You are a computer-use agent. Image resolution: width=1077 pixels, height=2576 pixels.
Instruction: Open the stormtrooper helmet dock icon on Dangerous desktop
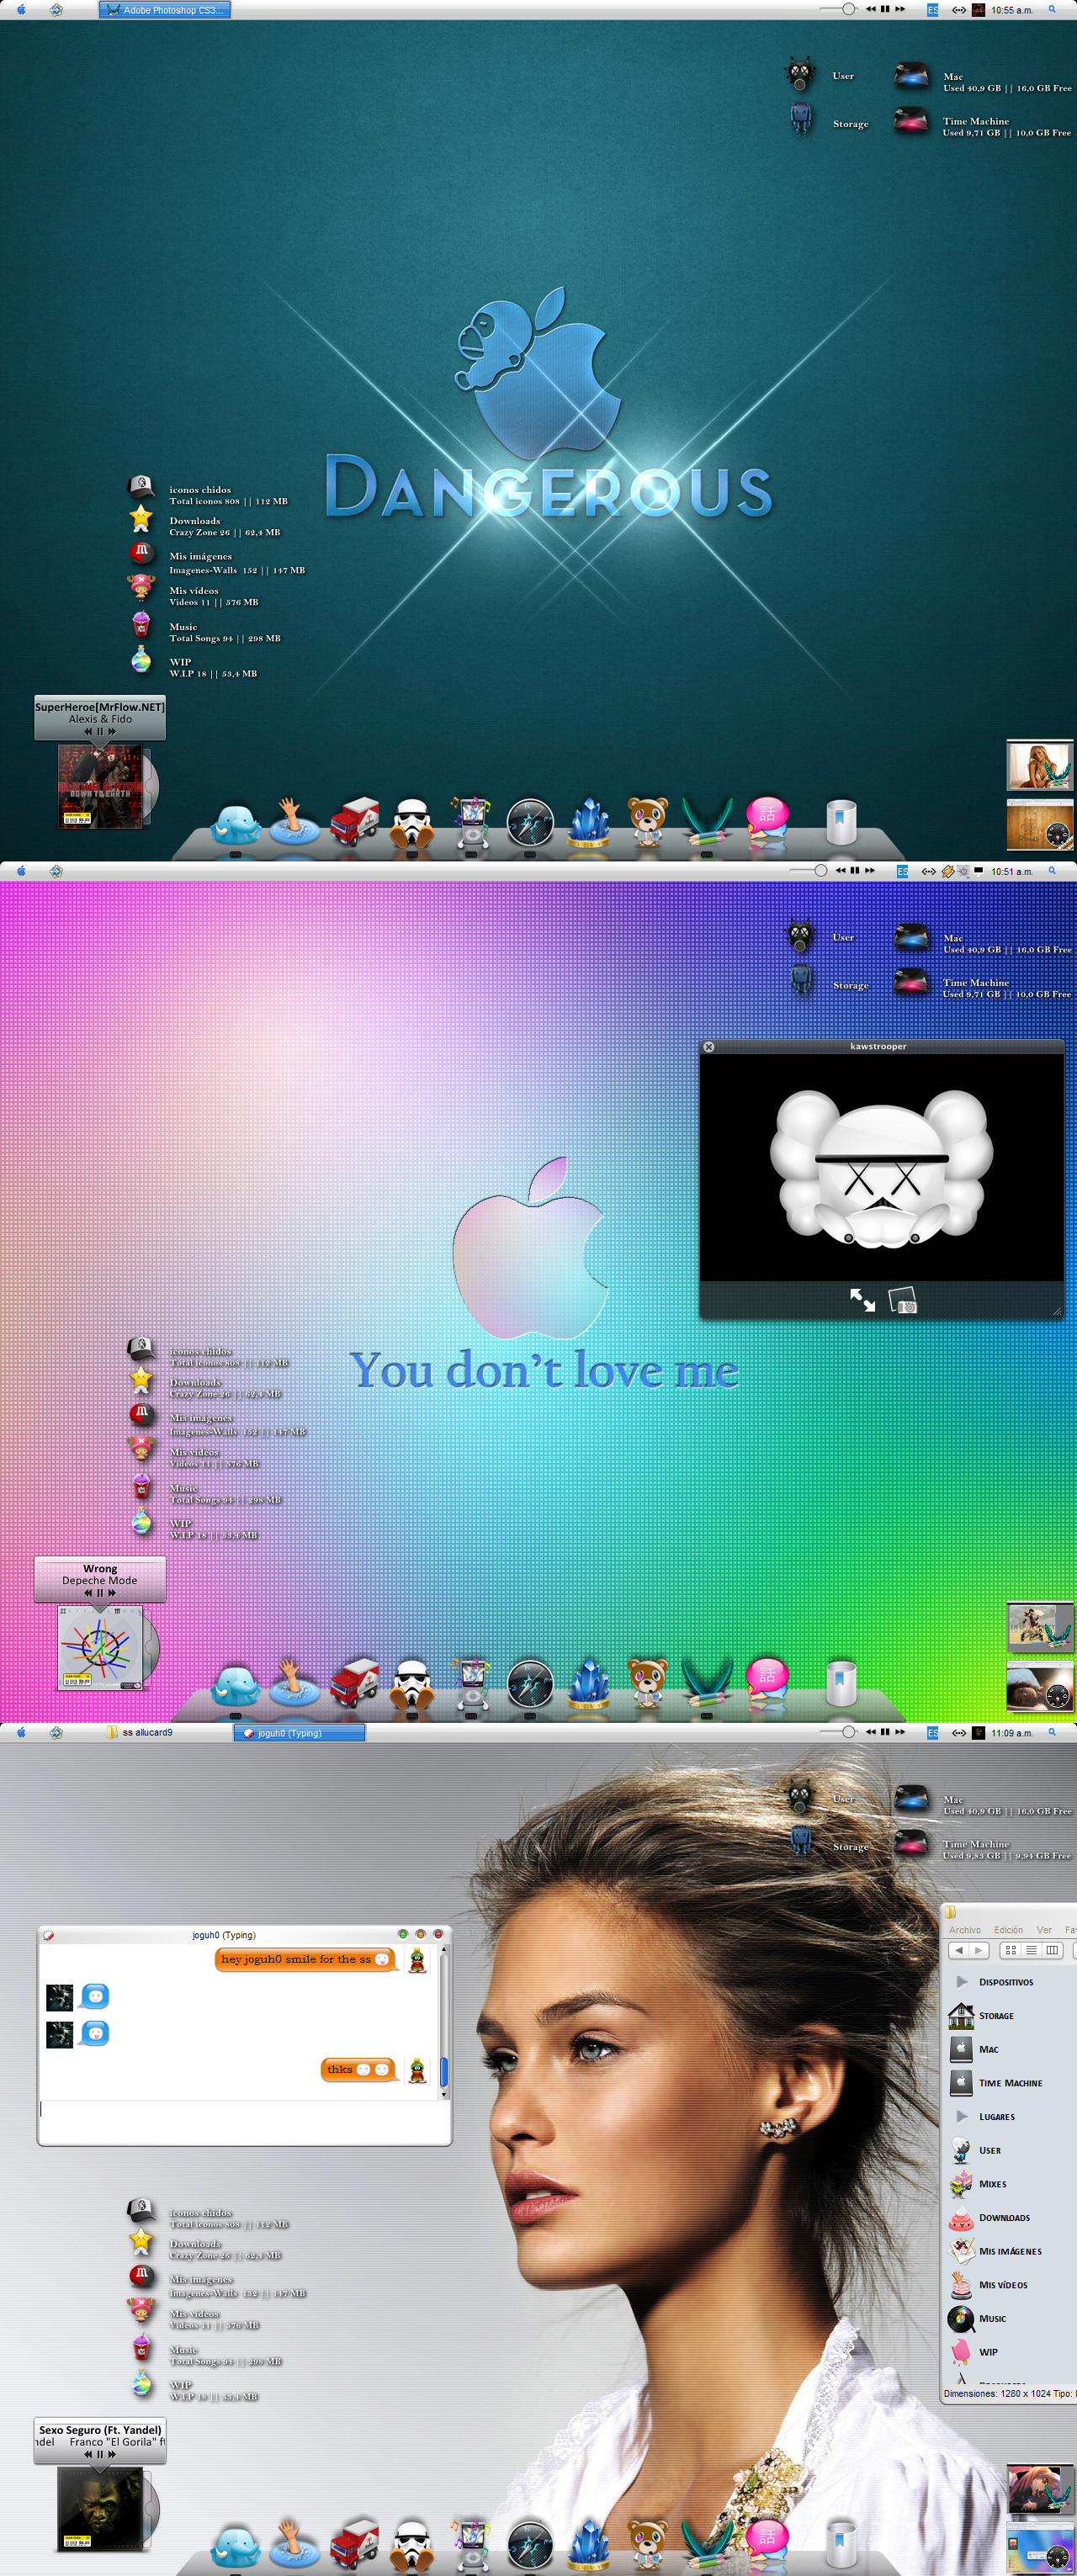pos(412,823)
